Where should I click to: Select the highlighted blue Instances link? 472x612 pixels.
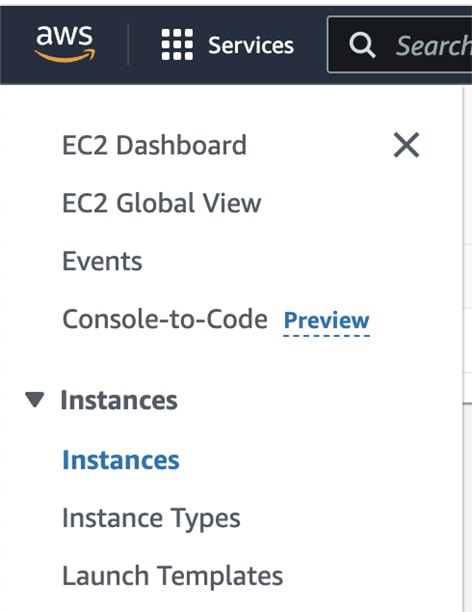tap(121, 460)
